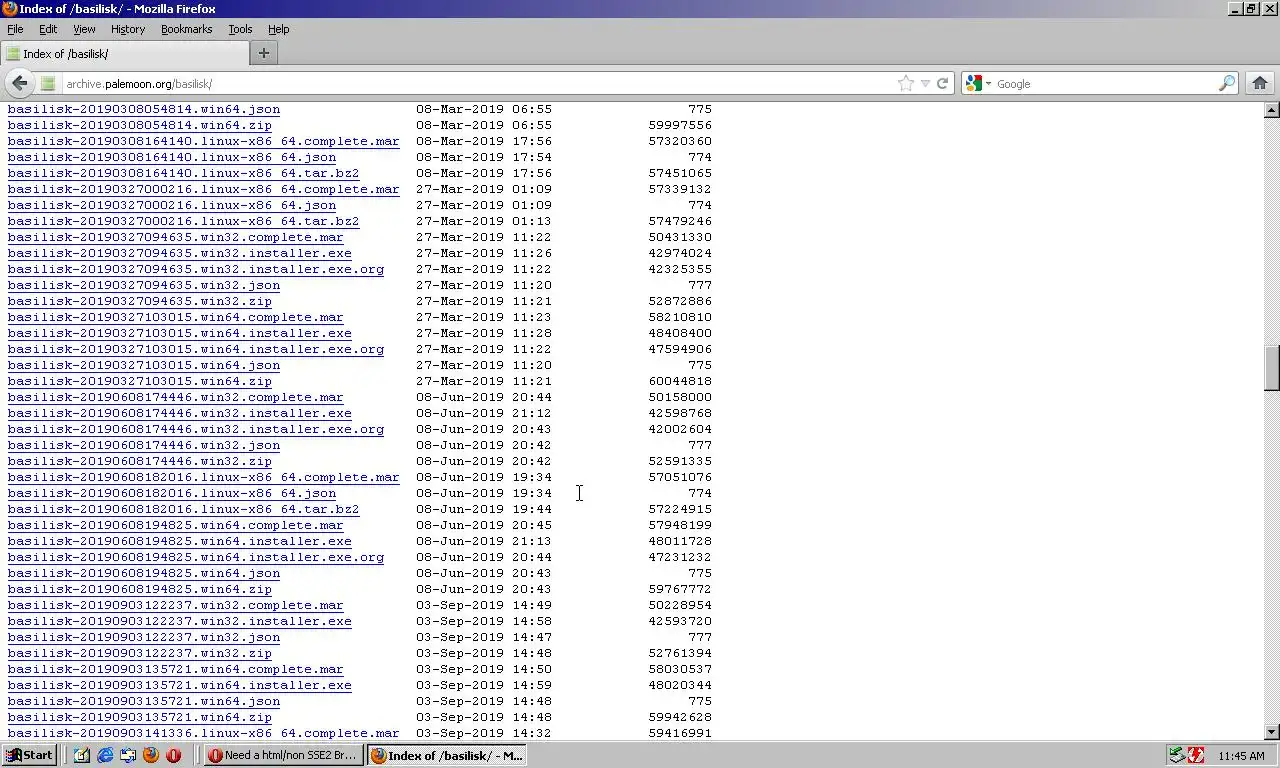Screen dimensions: 1280x768
Task: Open the Edit menu
Action: pos(48,29)
